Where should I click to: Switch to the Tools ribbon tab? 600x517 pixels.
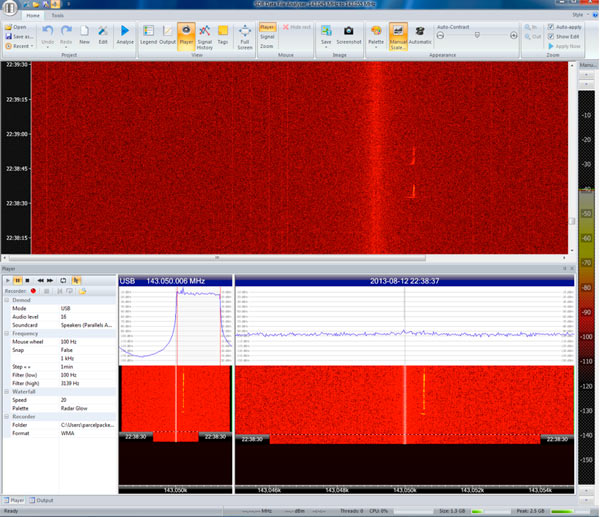[x=58, y=16]
